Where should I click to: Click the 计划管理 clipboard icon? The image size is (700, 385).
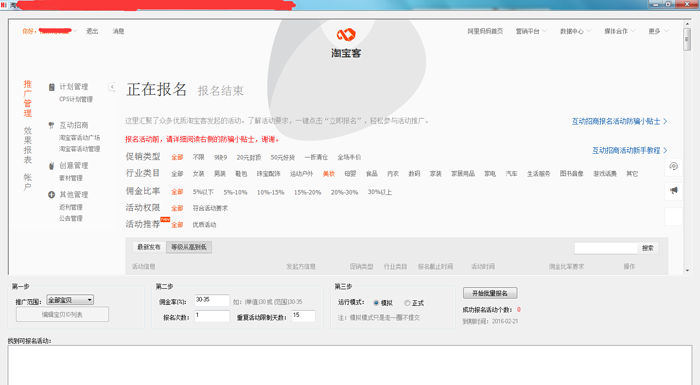pyautogui.click(x=51, y=87)
